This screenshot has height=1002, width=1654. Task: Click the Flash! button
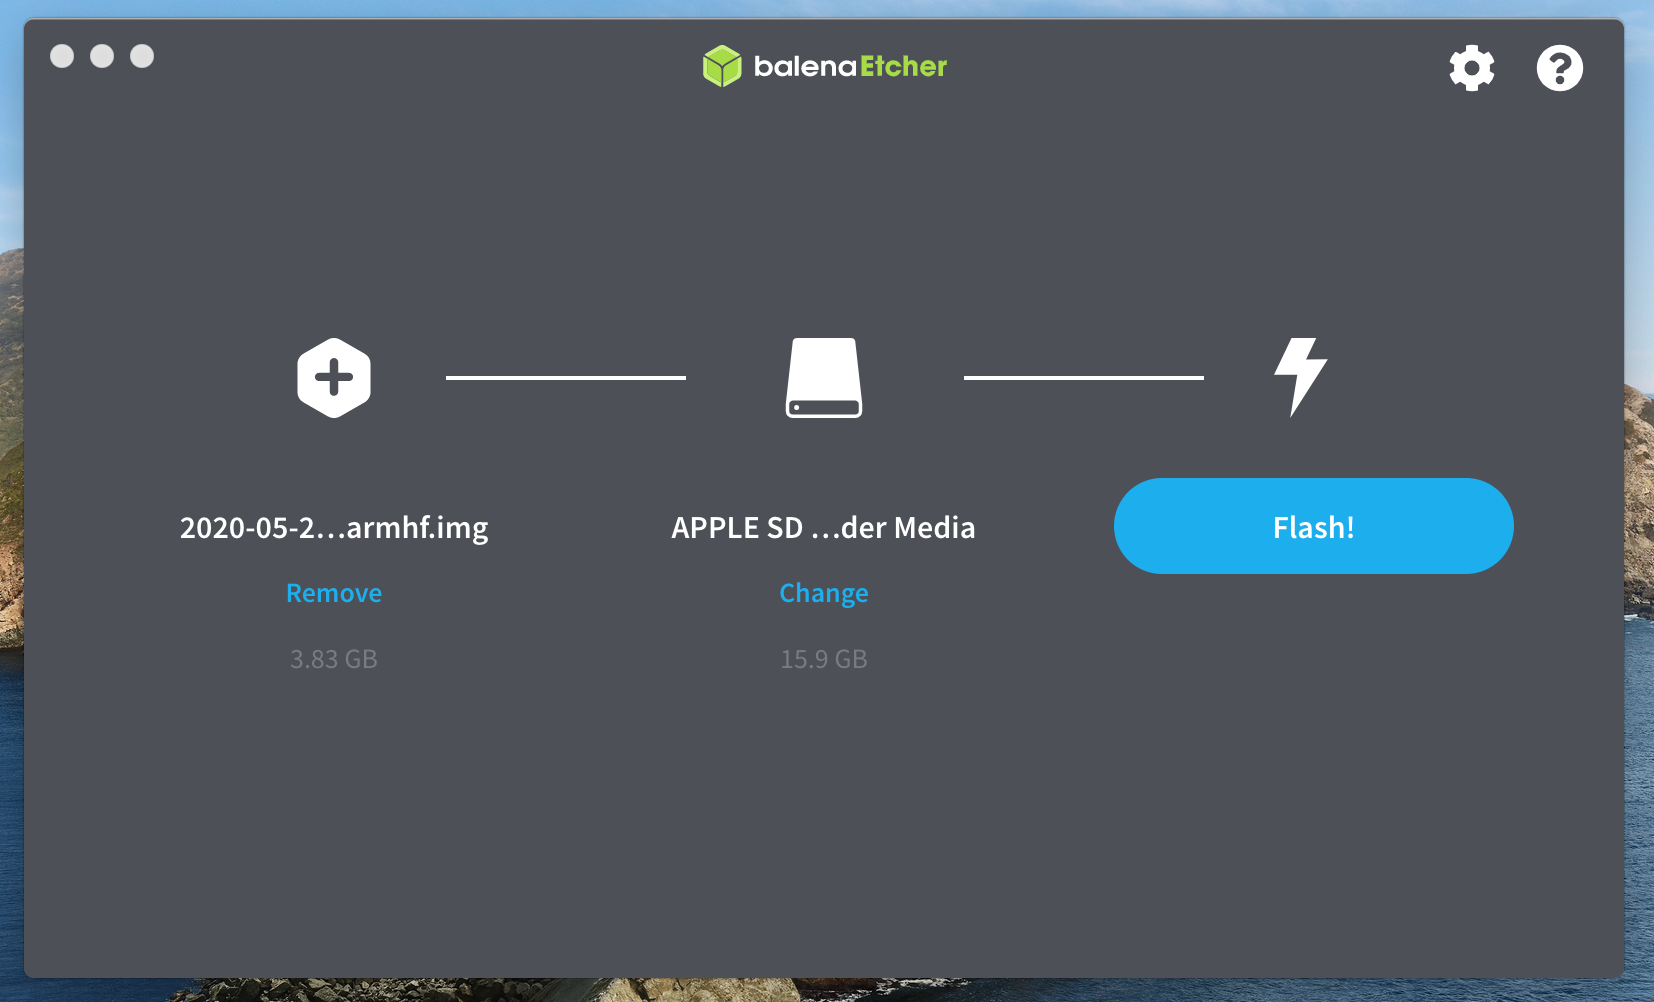click(1313, 526)
